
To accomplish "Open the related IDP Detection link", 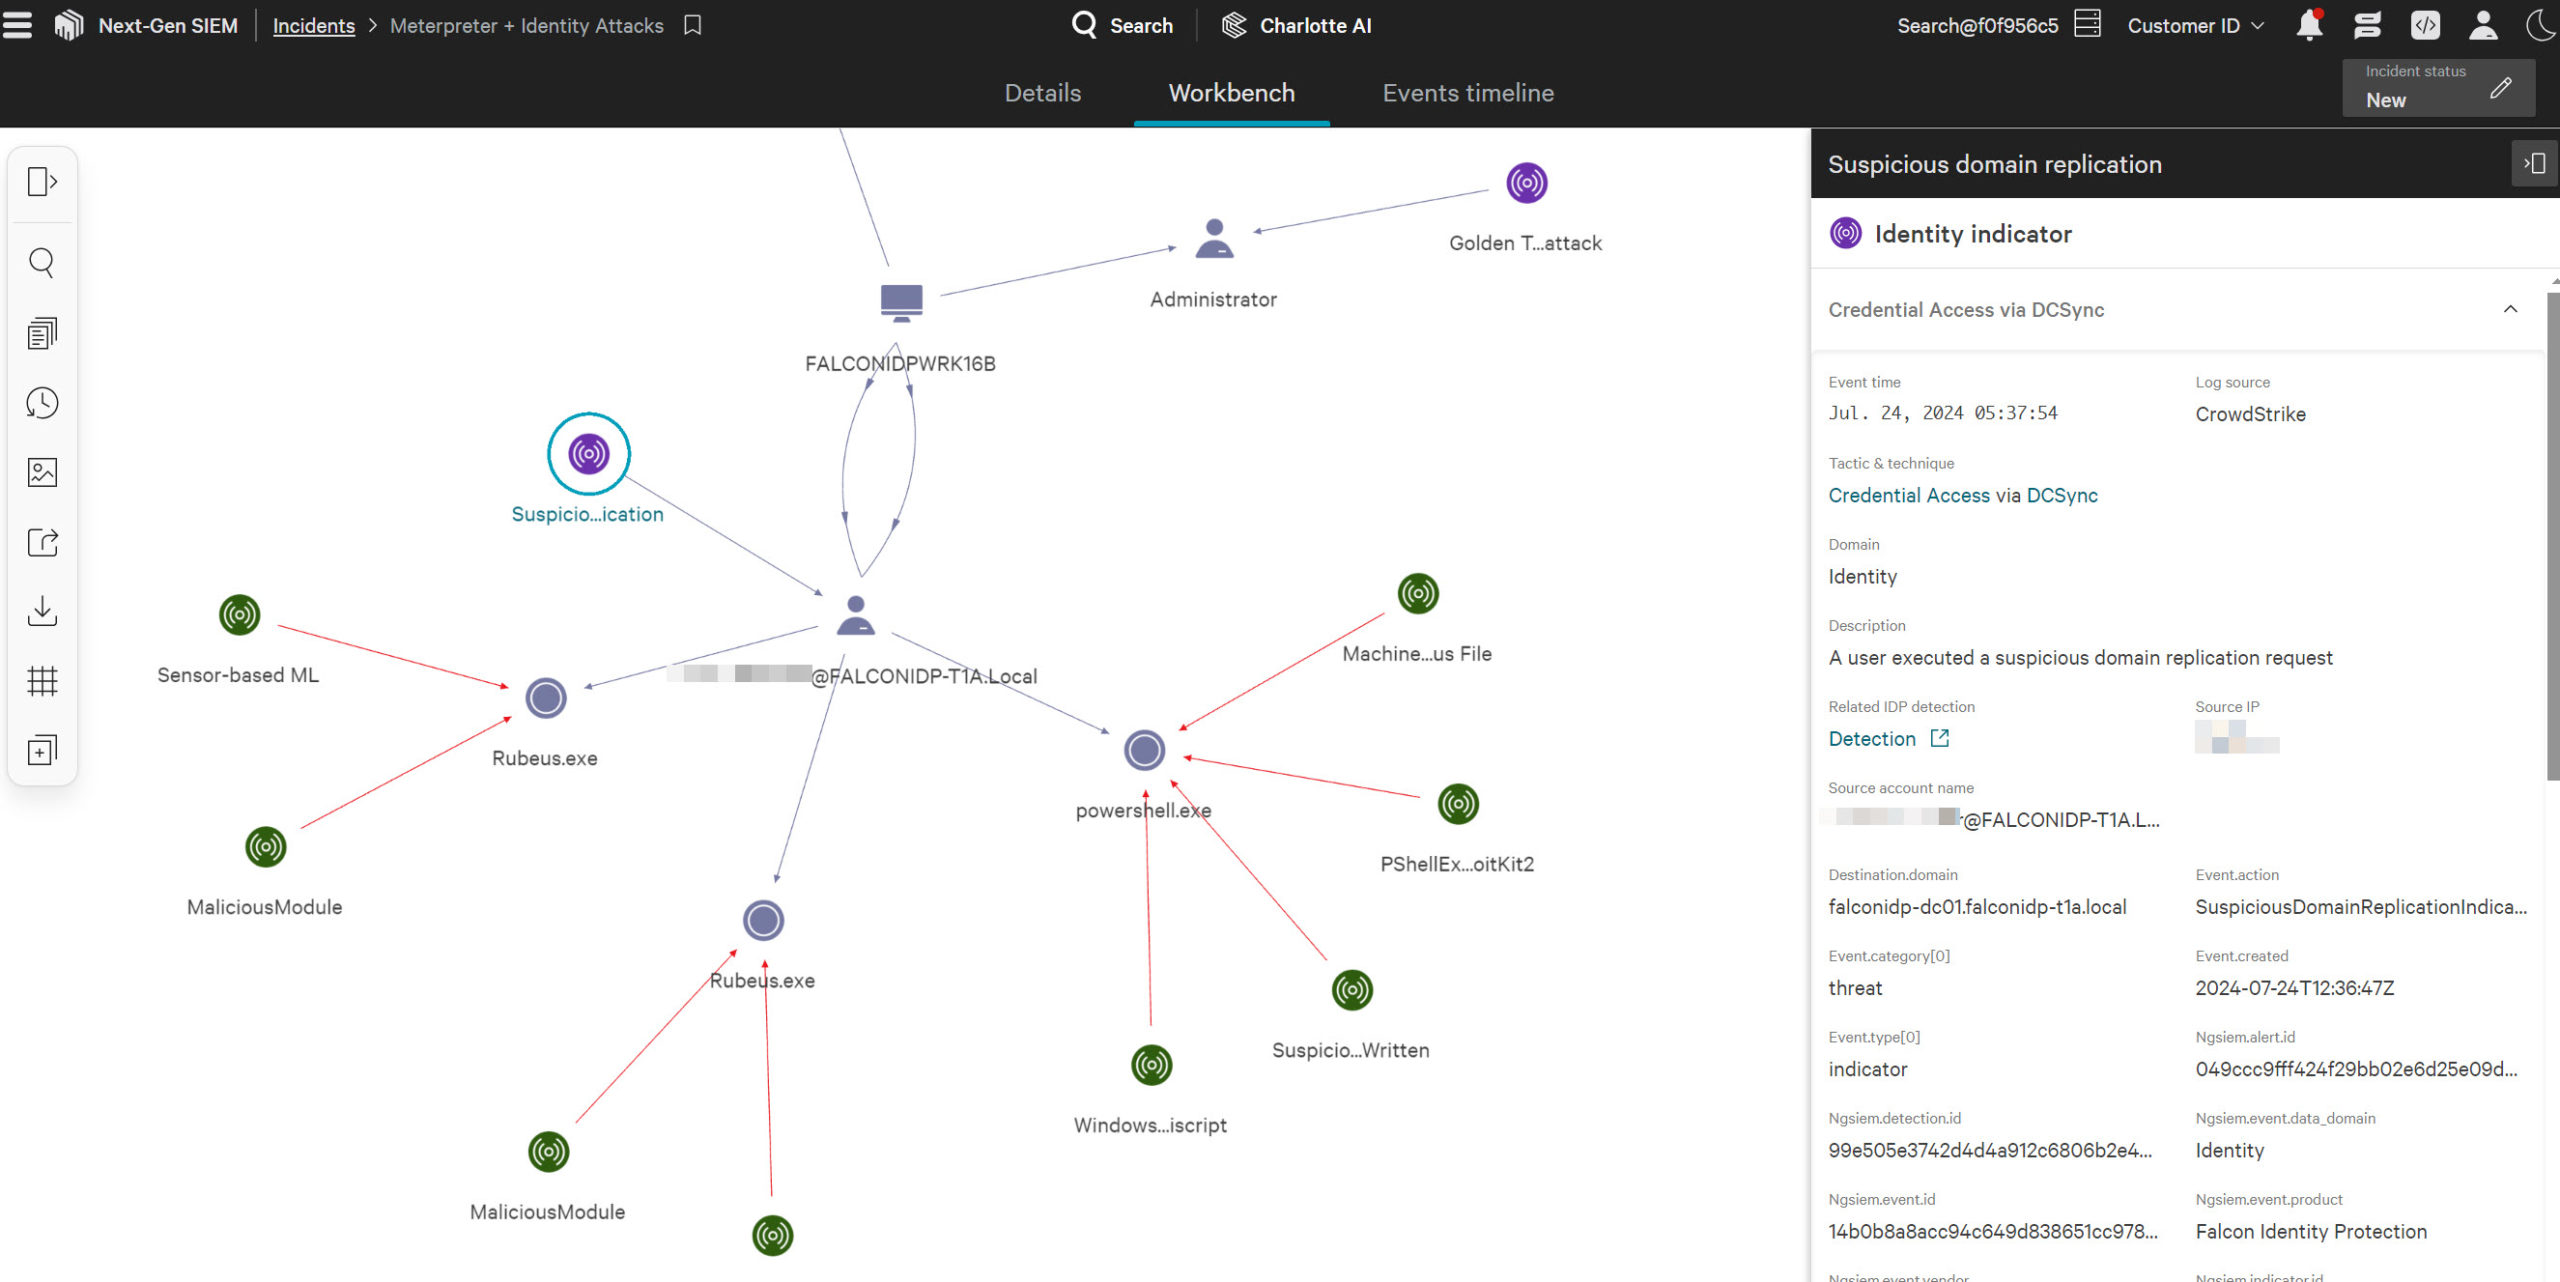I will click(x=1888, y=739).
